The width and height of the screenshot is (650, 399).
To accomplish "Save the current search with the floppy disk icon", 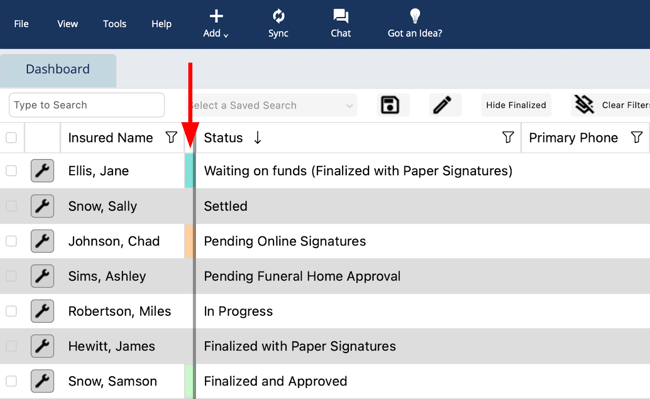I will click(x=390, y=105).
